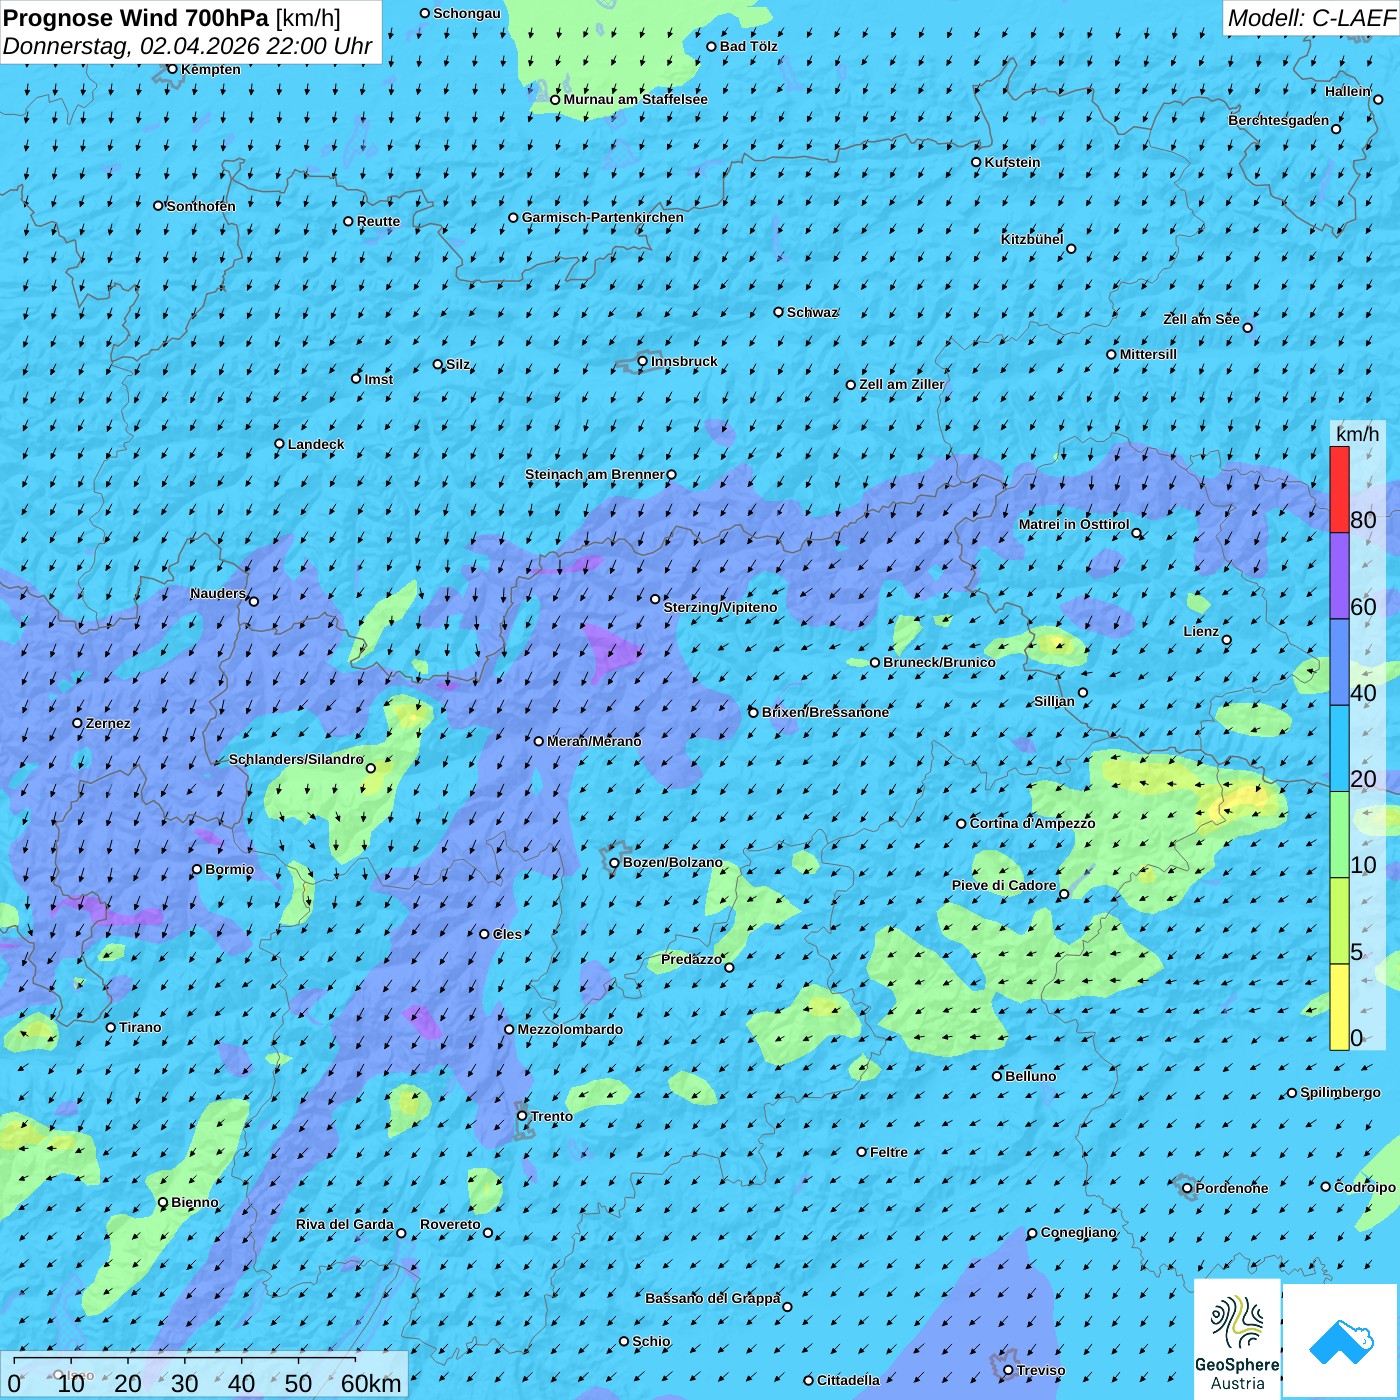Click the 'Meran/Merano' label

coord(594,741)
